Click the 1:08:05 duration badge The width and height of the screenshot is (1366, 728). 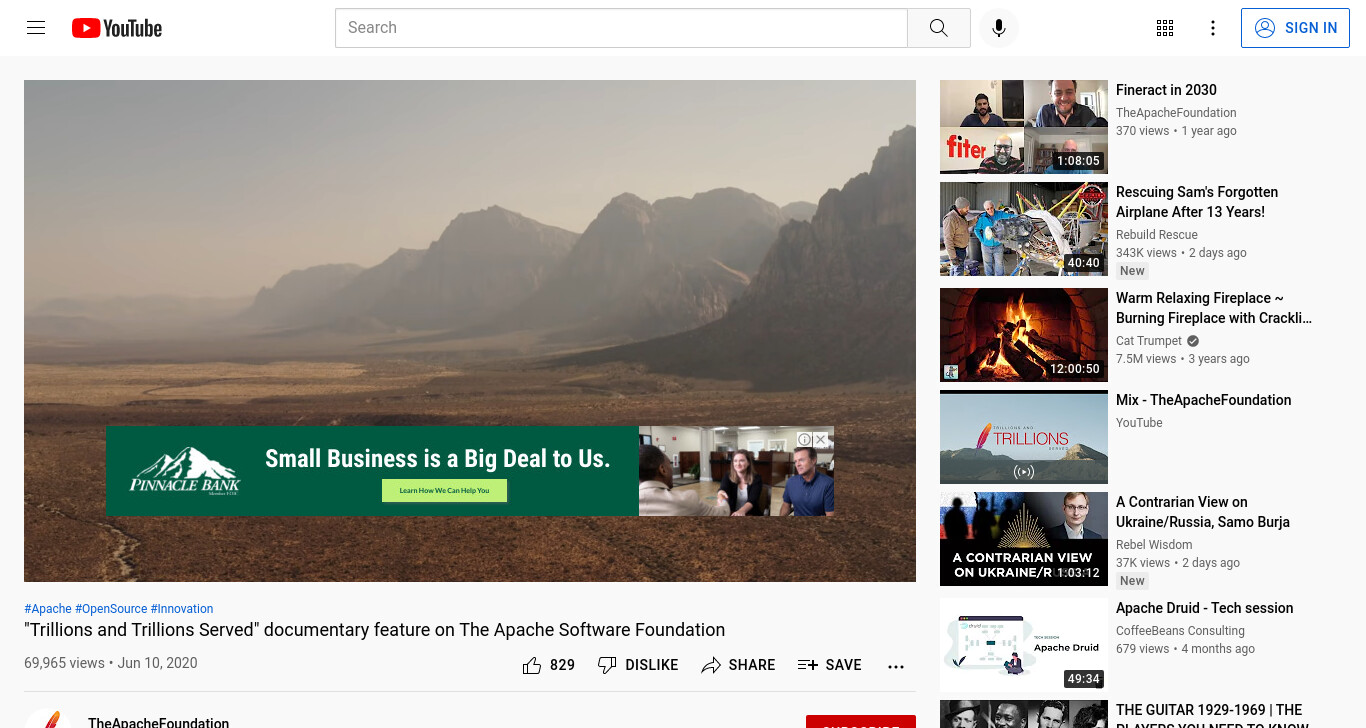(x=1078, y=161)
